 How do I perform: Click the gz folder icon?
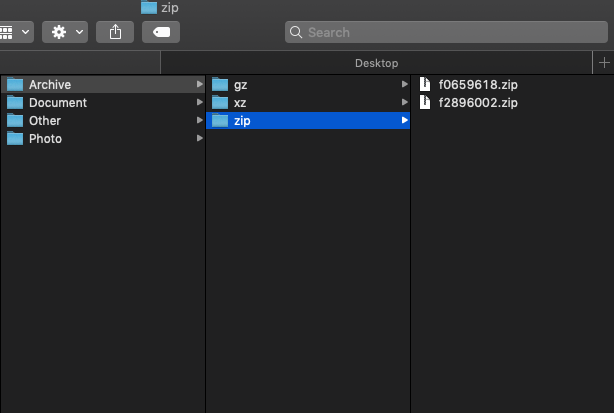pos(220,84)
